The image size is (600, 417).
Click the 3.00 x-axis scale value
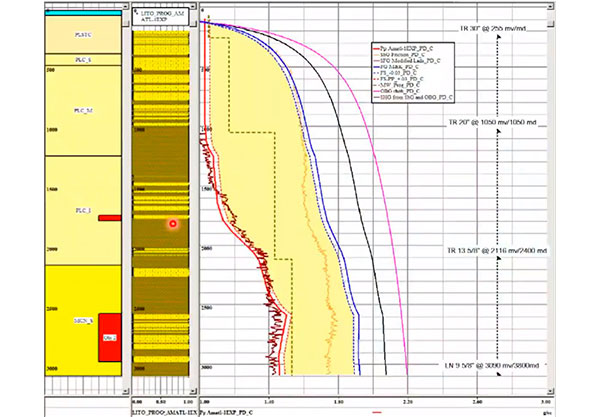tap(546, 402)
